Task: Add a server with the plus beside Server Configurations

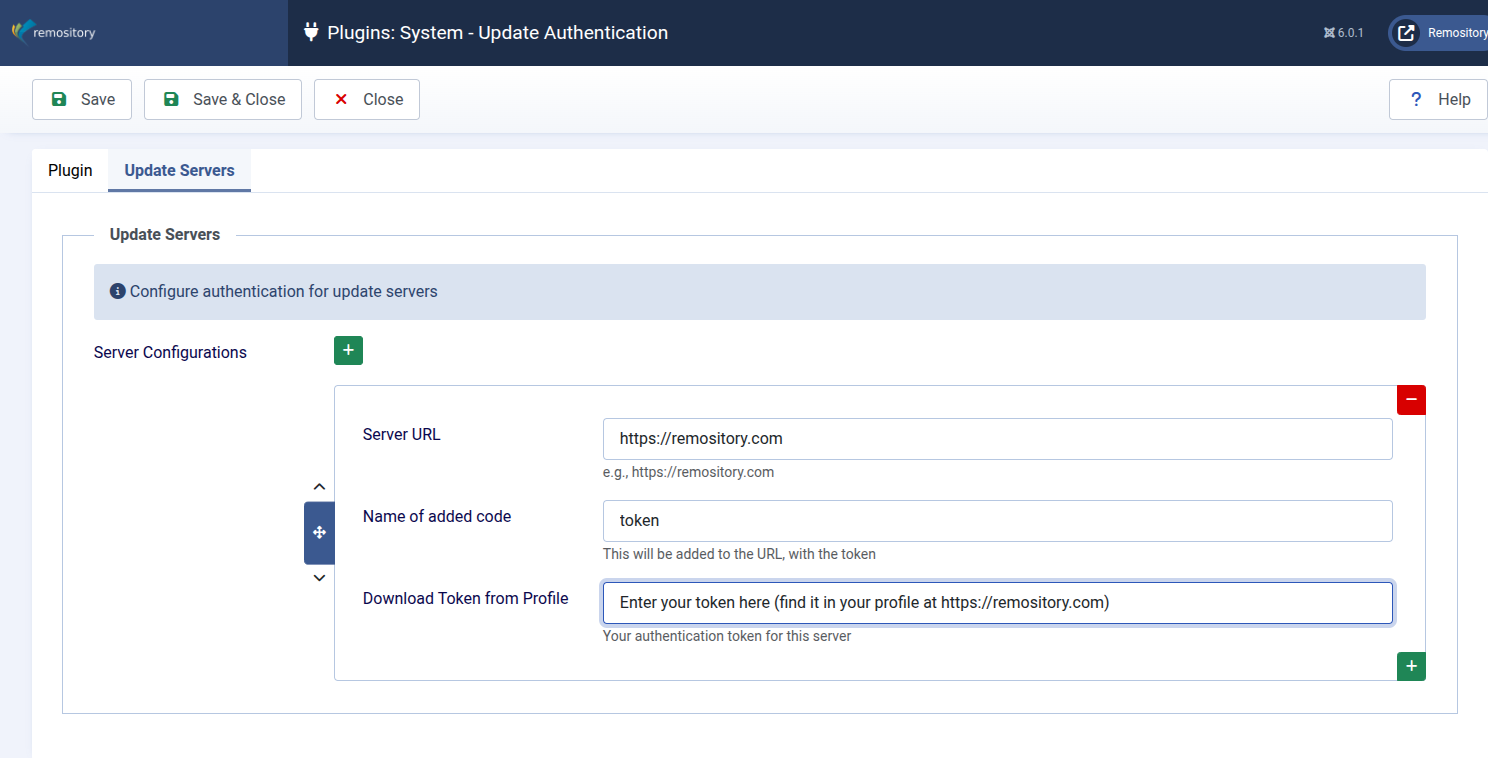Action: [348, 351]
